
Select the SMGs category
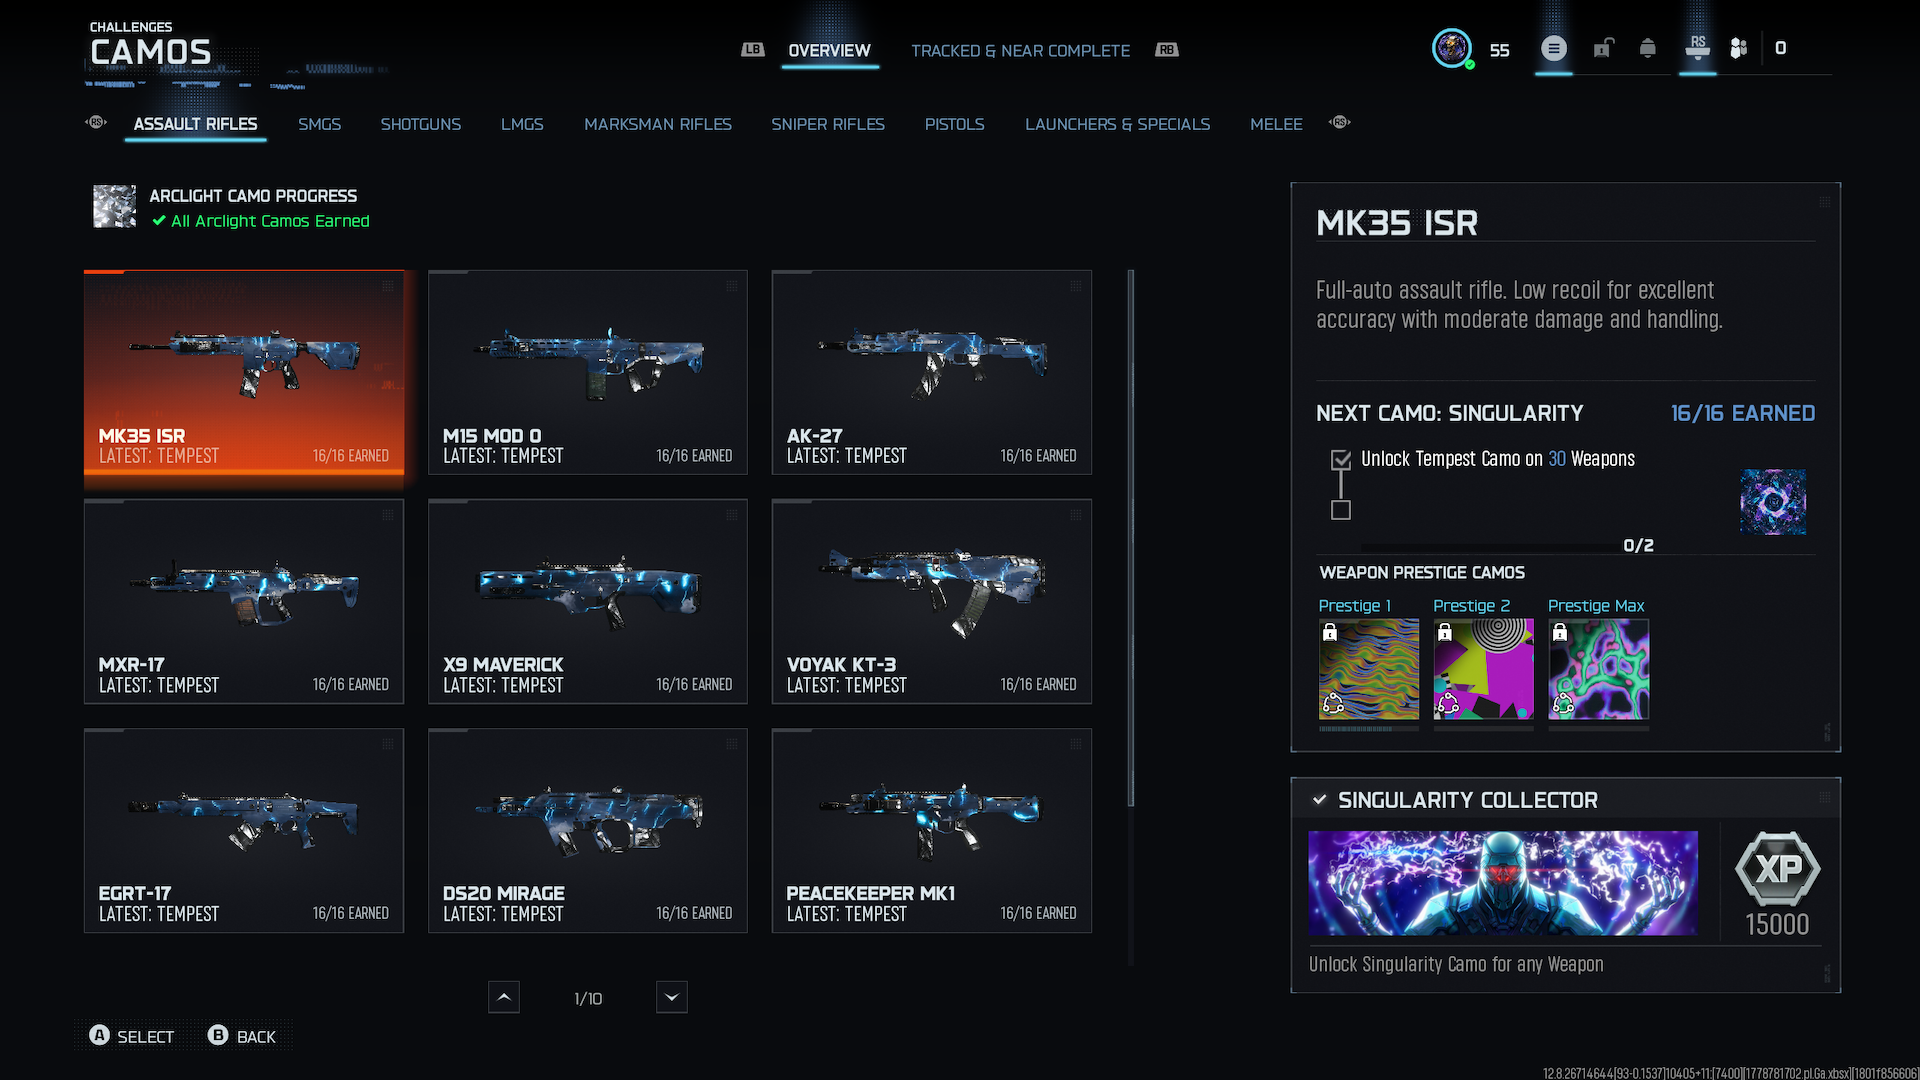[x=319, y=124]
